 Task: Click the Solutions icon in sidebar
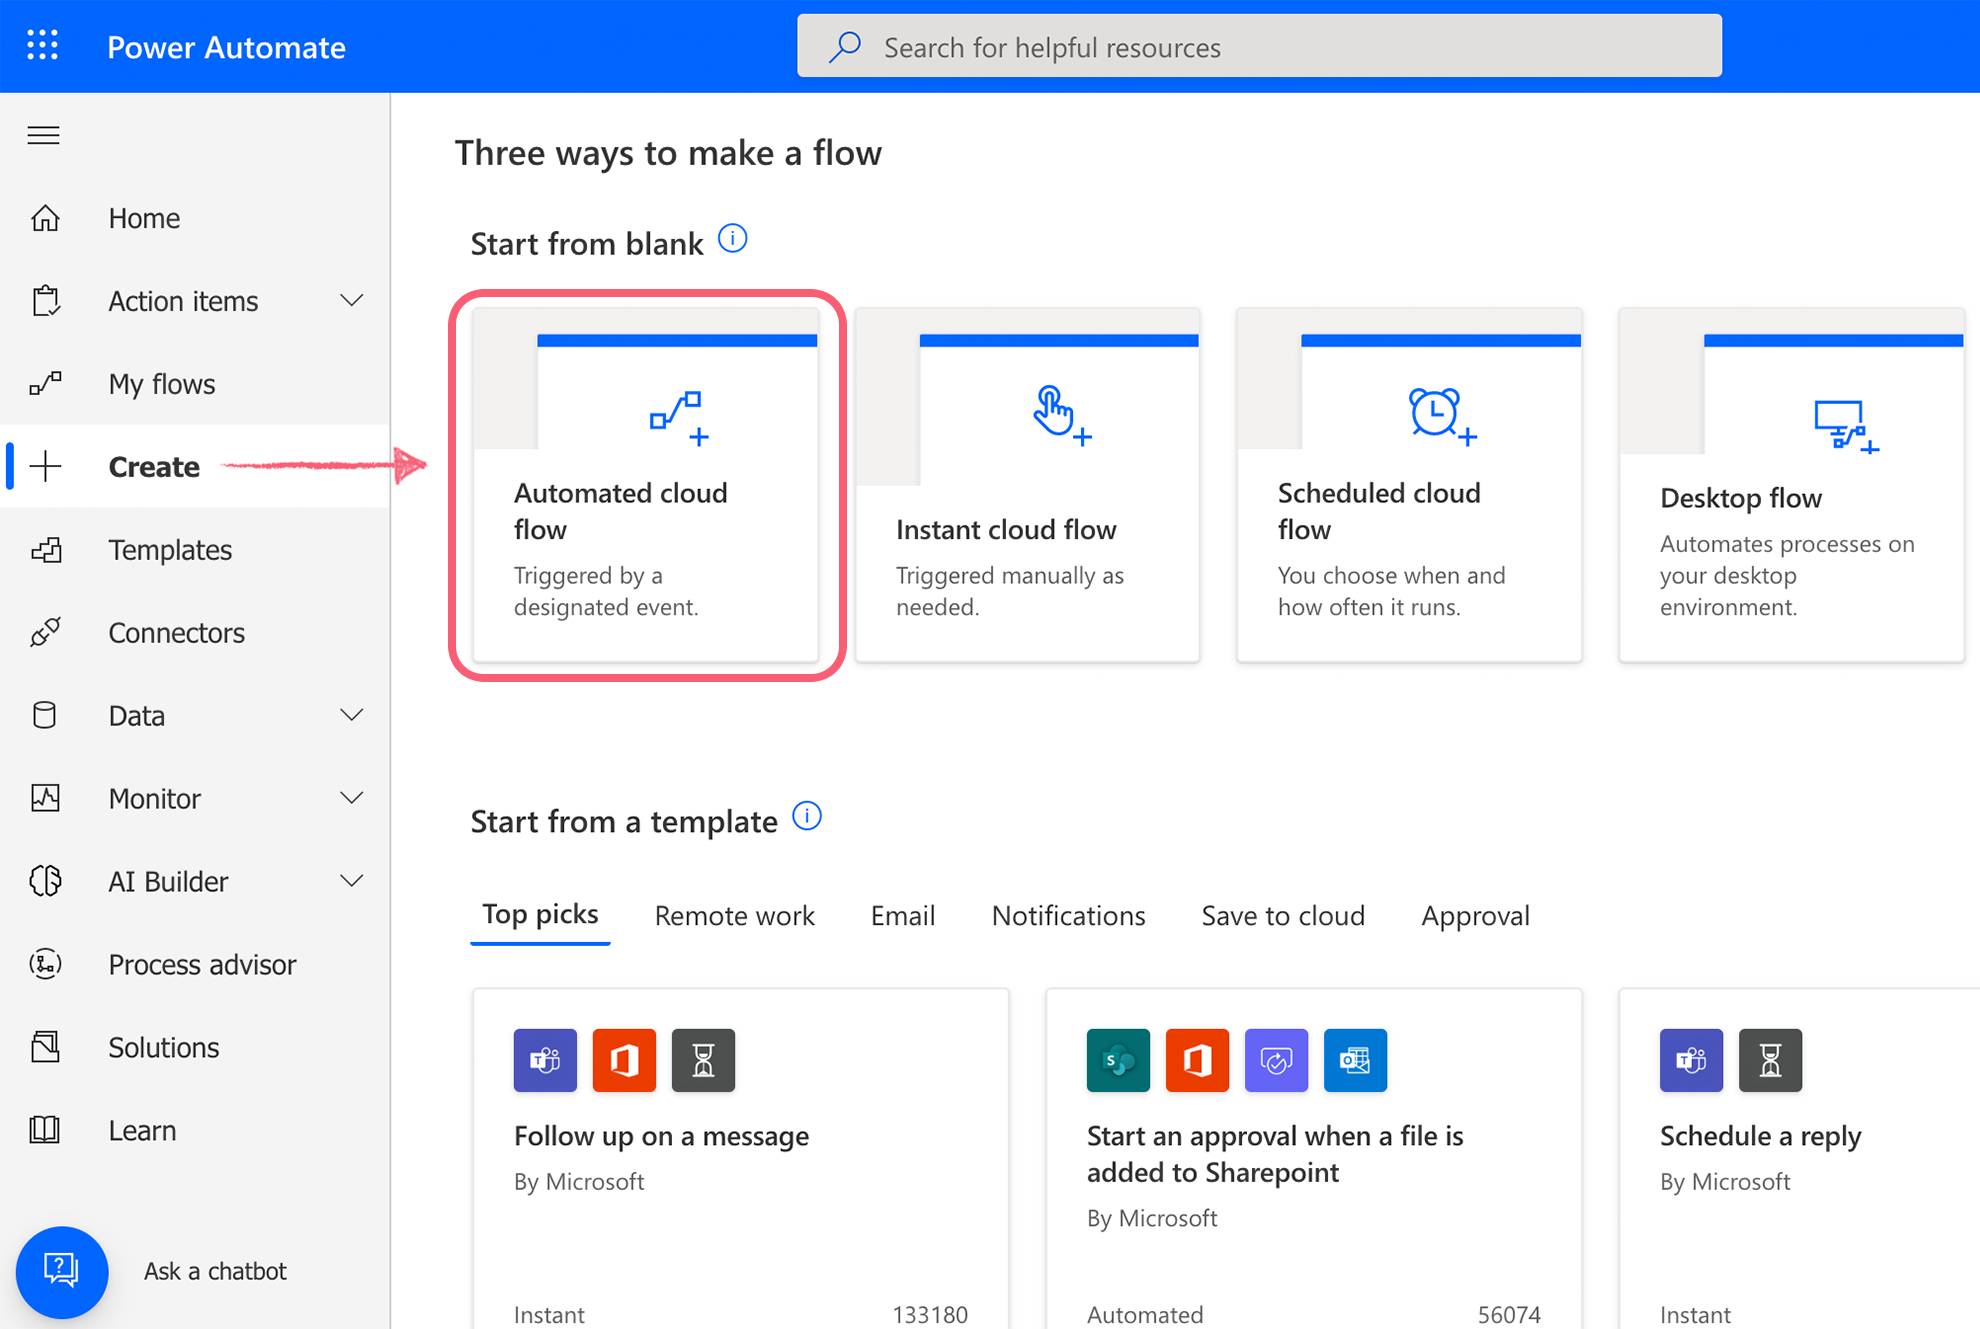[45, 1047]
